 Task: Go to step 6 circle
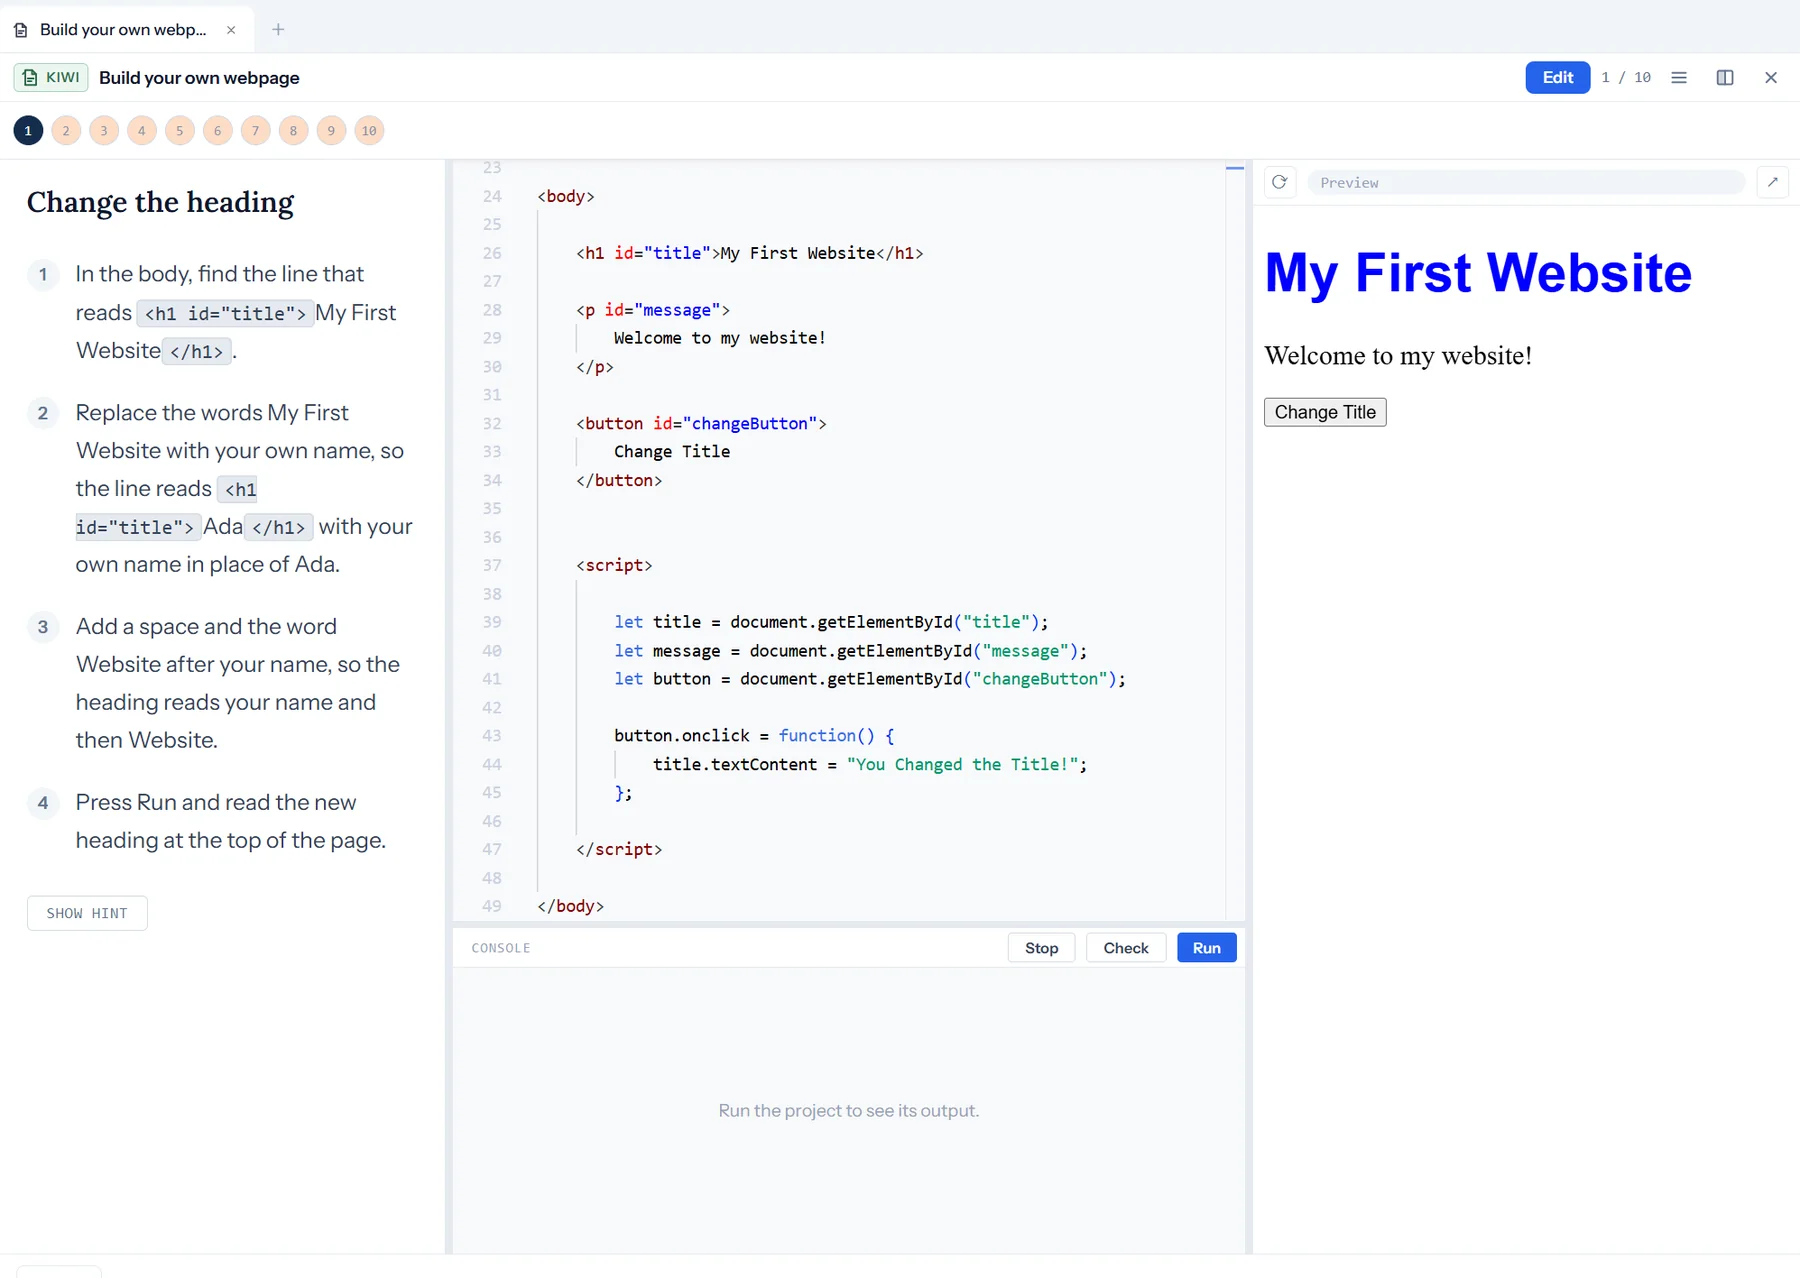(218, 130)
